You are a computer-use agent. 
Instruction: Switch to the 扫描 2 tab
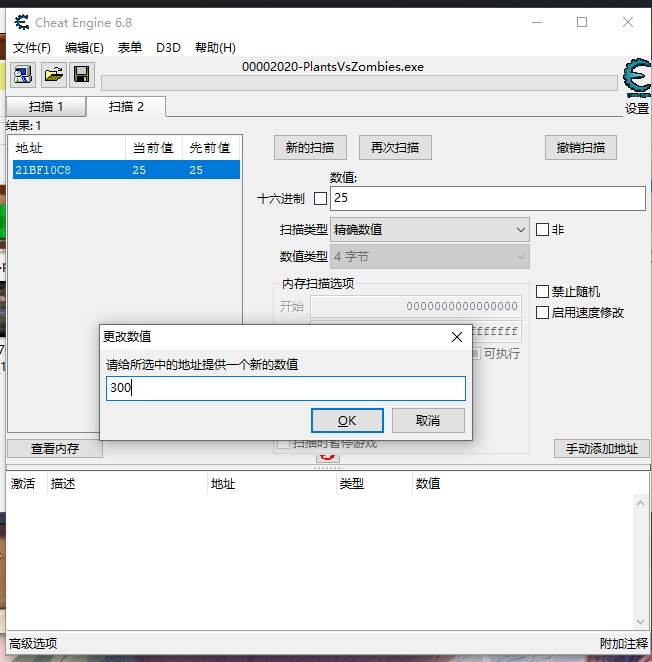point(126,107)
